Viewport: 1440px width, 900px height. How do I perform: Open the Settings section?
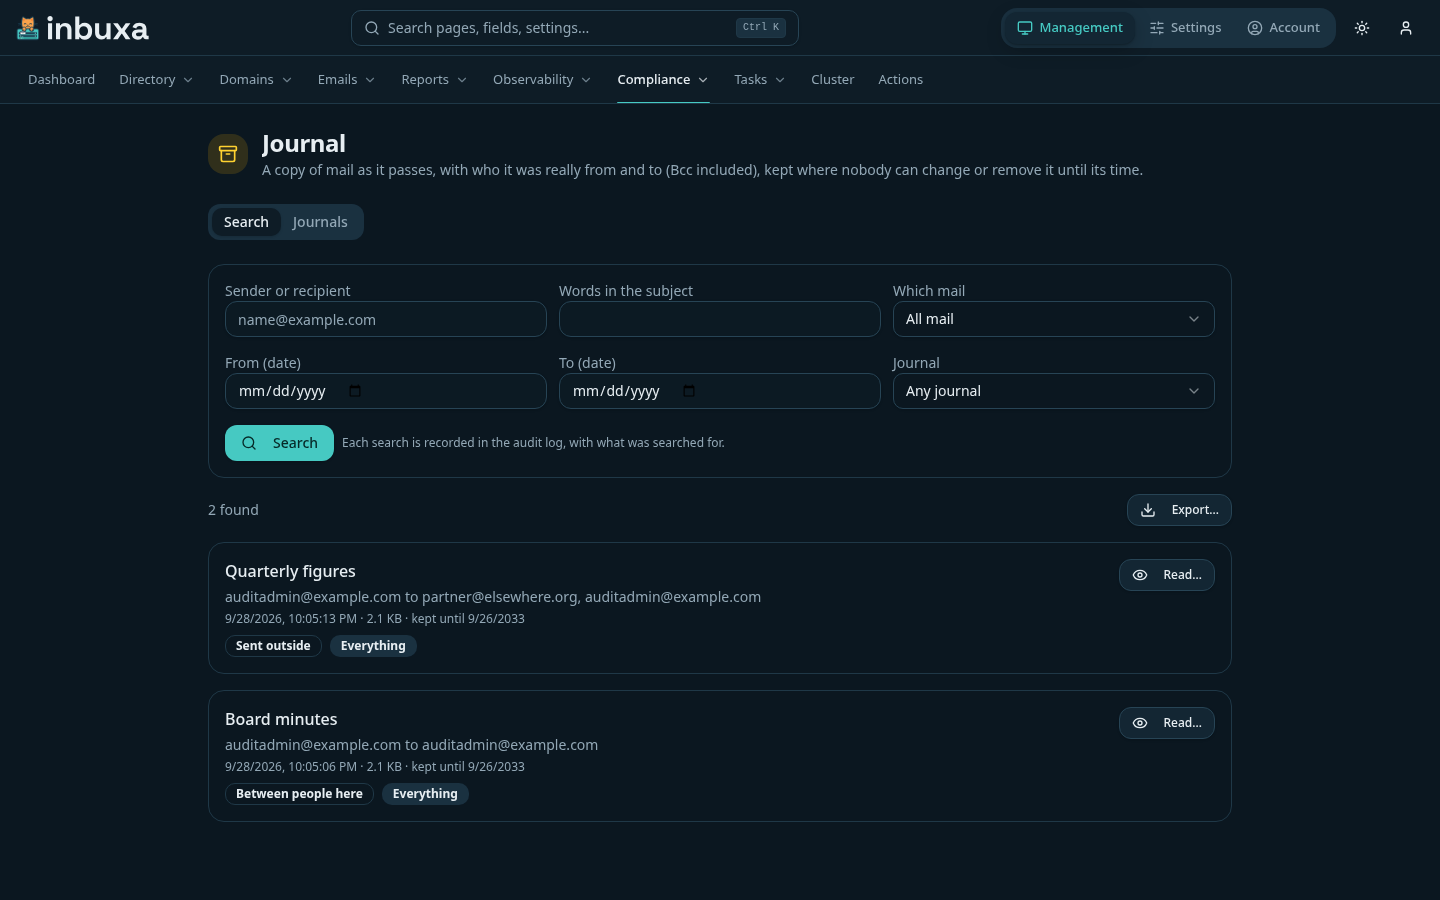(1185, 28)
